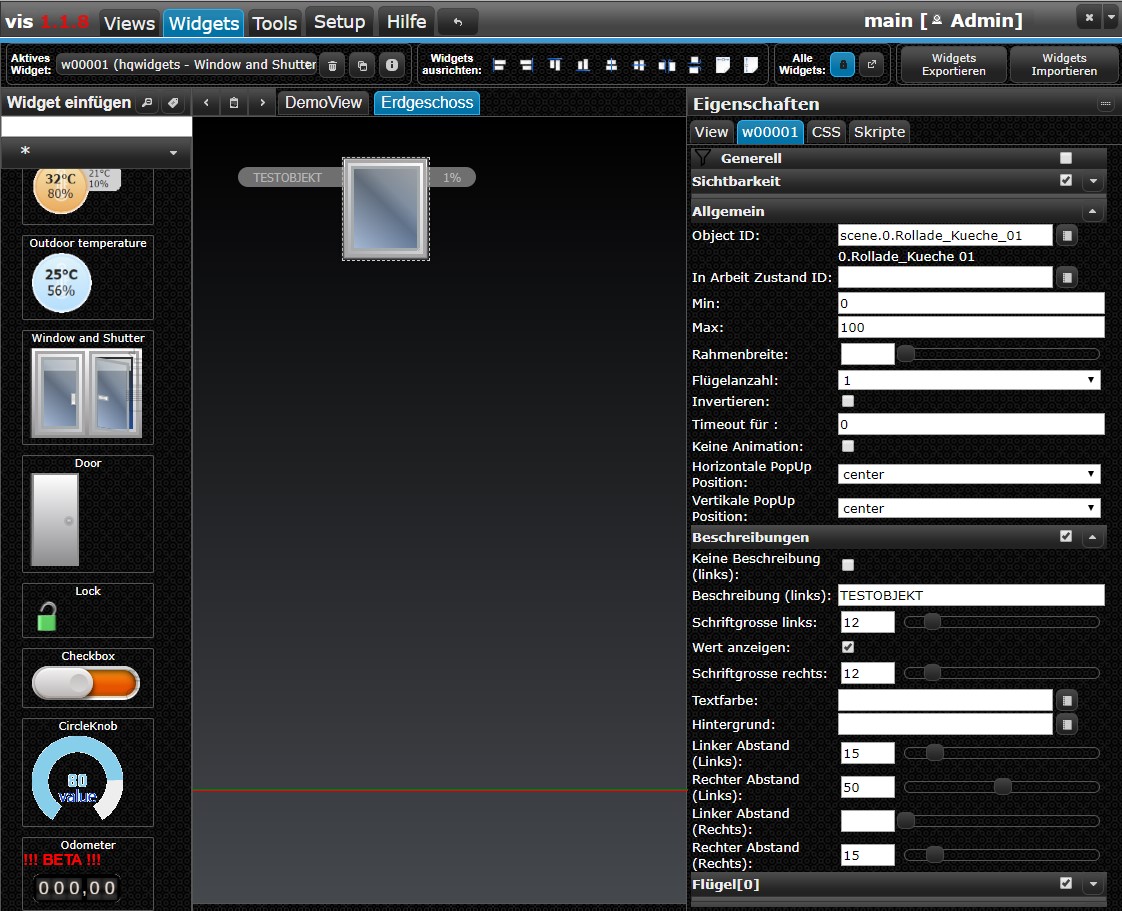1122x911 pixels.
Task: Open the Flügelanzahl dropdown
Action: (969, 380)
